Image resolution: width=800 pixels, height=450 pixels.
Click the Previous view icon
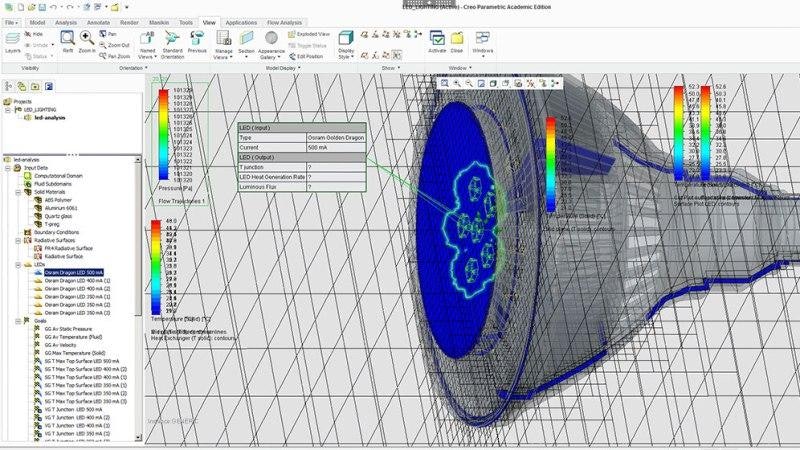[x=197, y=41]
